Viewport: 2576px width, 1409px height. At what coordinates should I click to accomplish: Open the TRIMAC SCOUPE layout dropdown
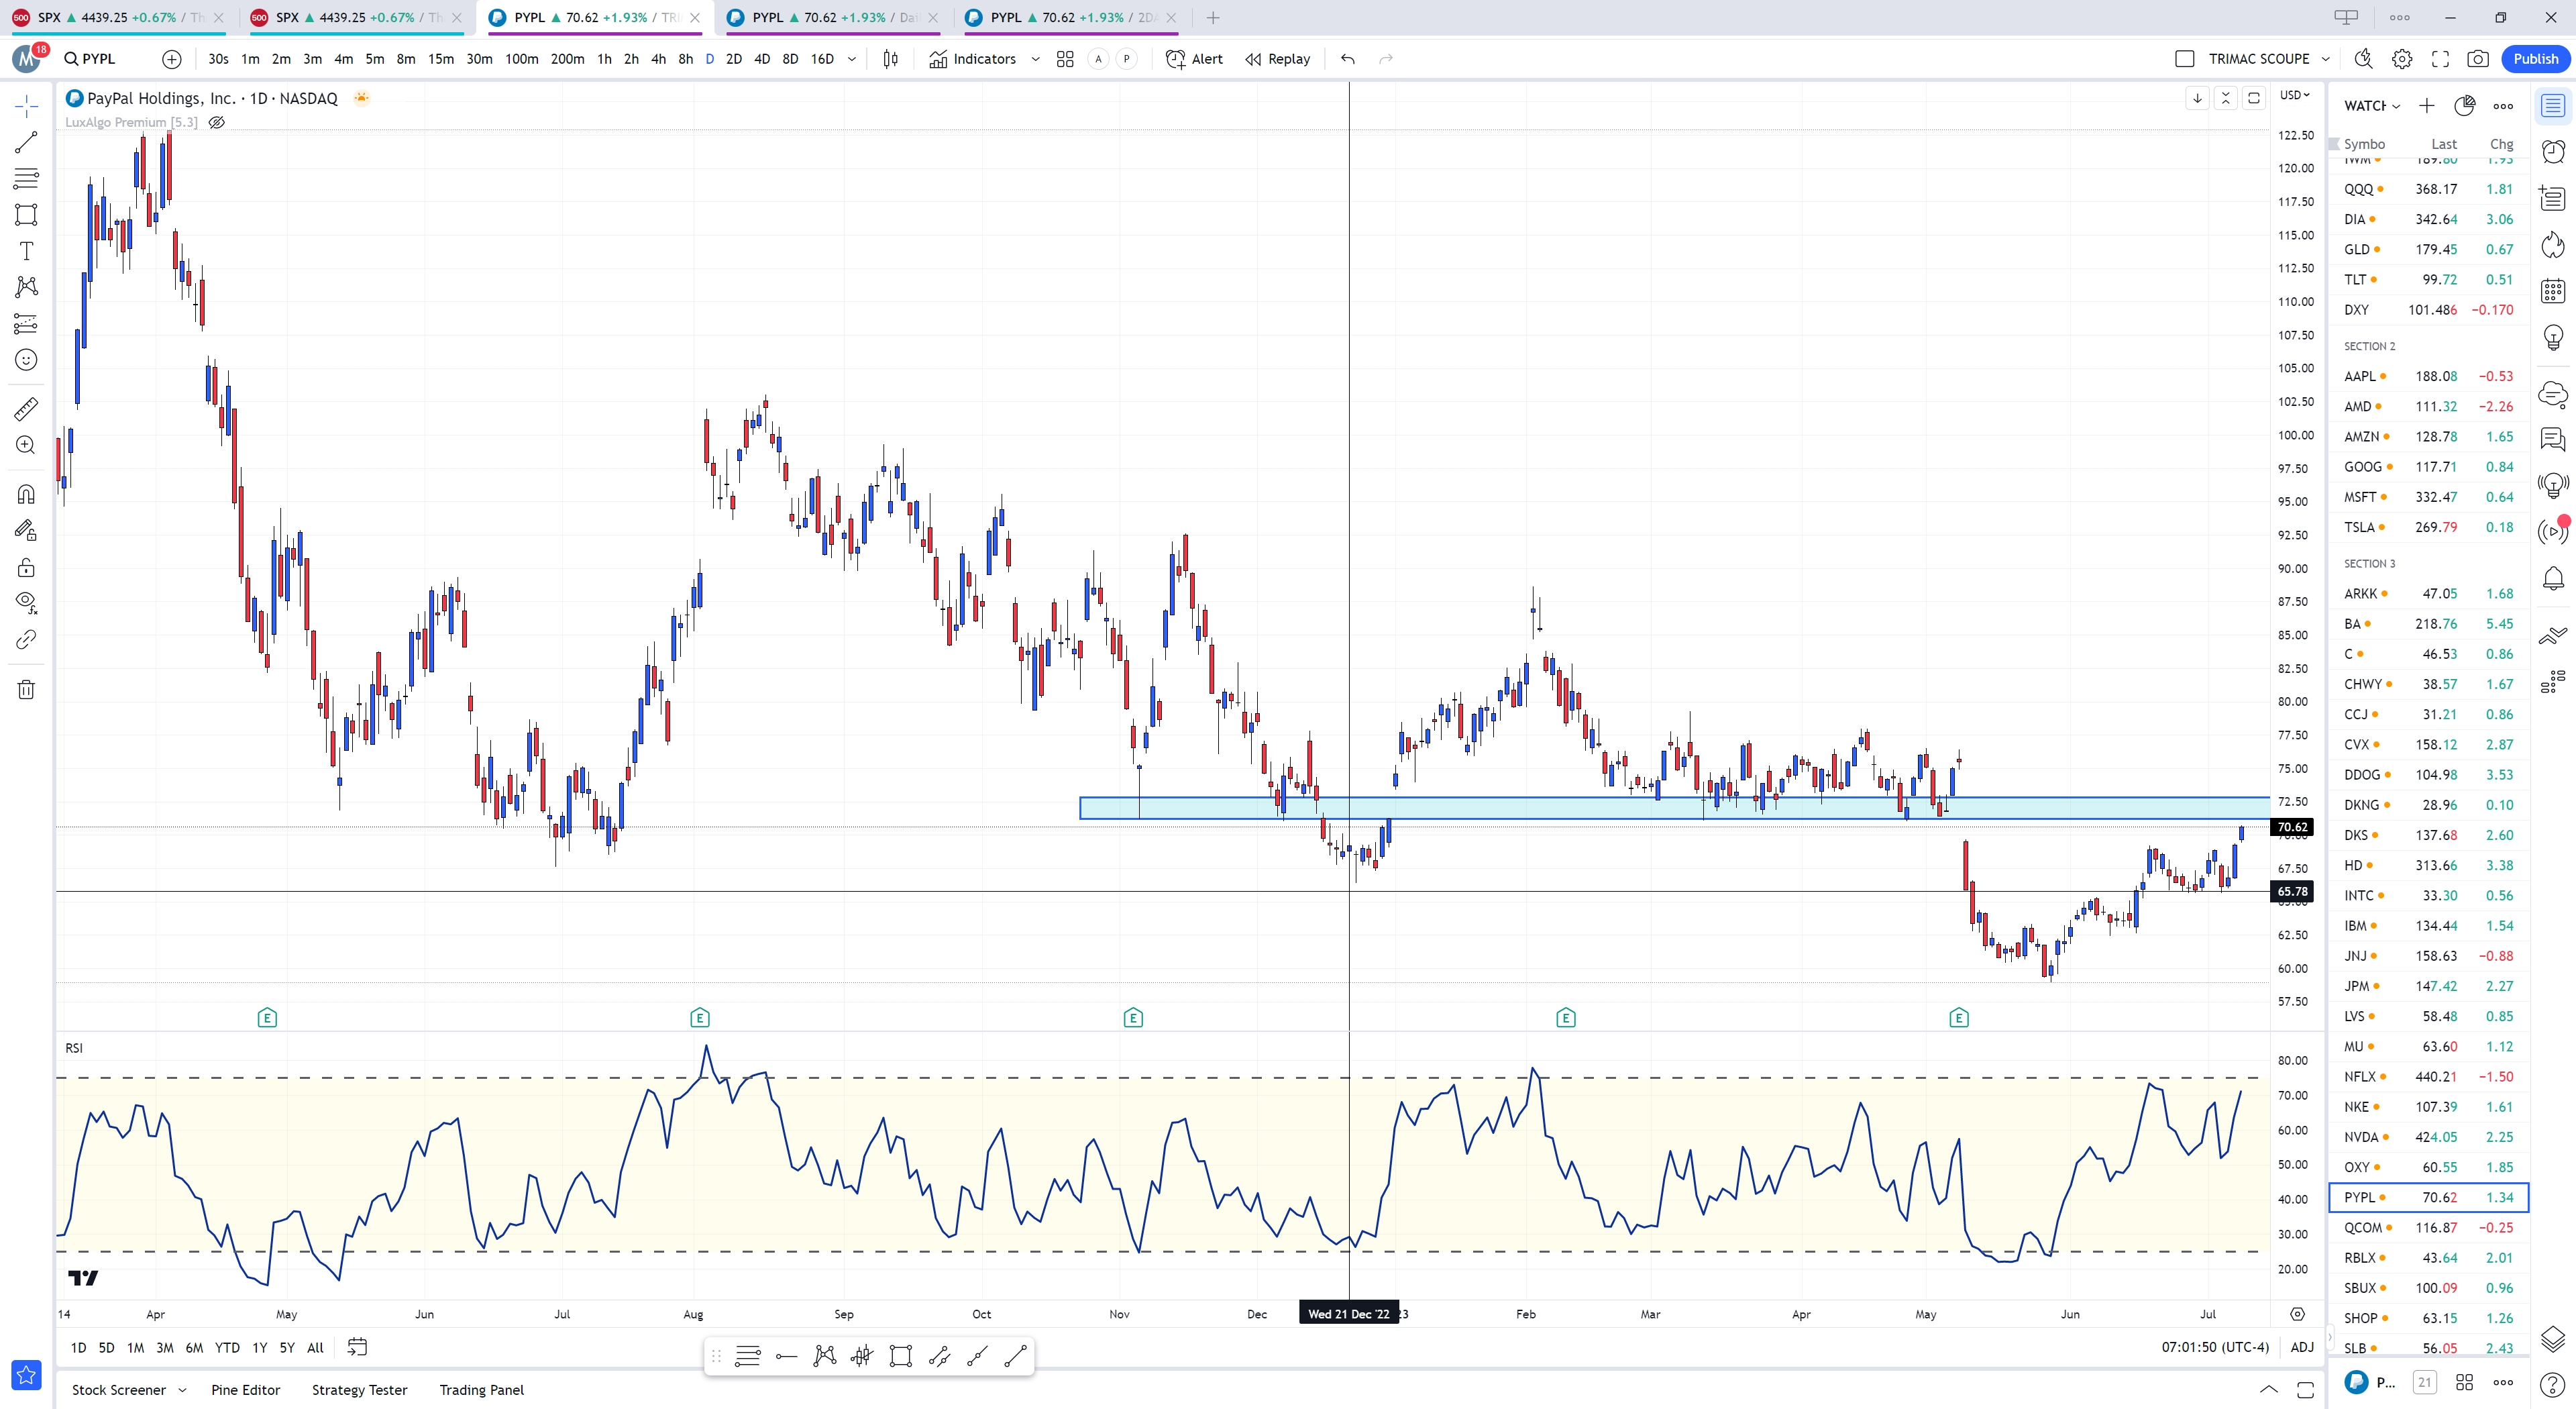click(x=2326, y=59)
